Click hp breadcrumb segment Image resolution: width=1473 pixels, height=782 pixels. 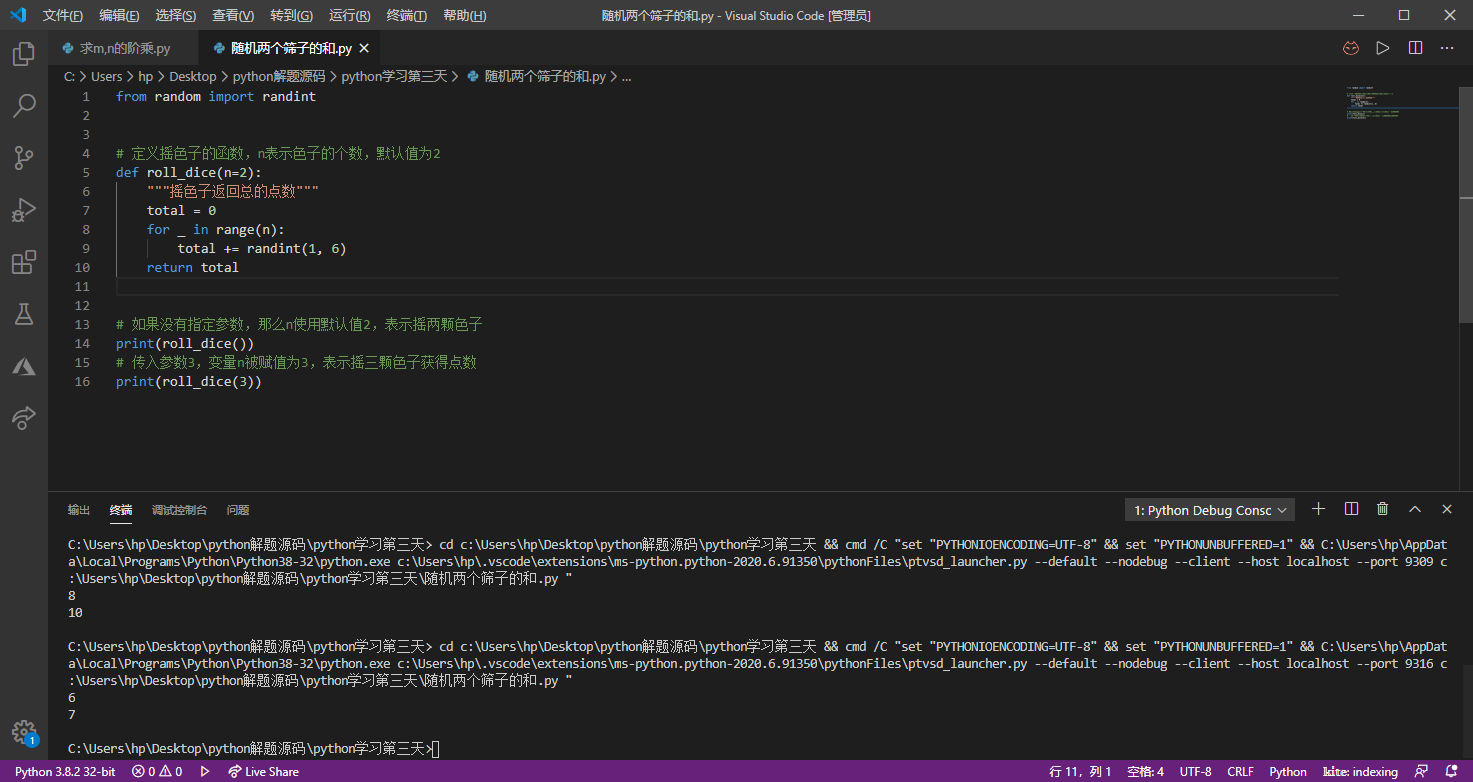(x=146, y=76)
